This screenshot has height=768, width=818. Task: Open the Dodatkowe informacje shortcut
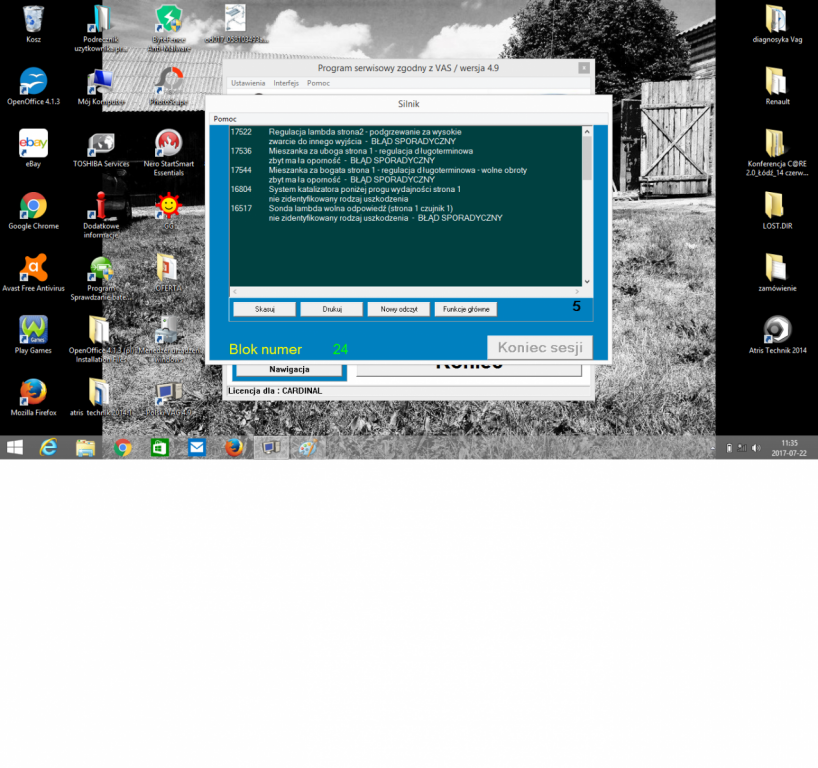pyautogui.click(x=101, y=215)
